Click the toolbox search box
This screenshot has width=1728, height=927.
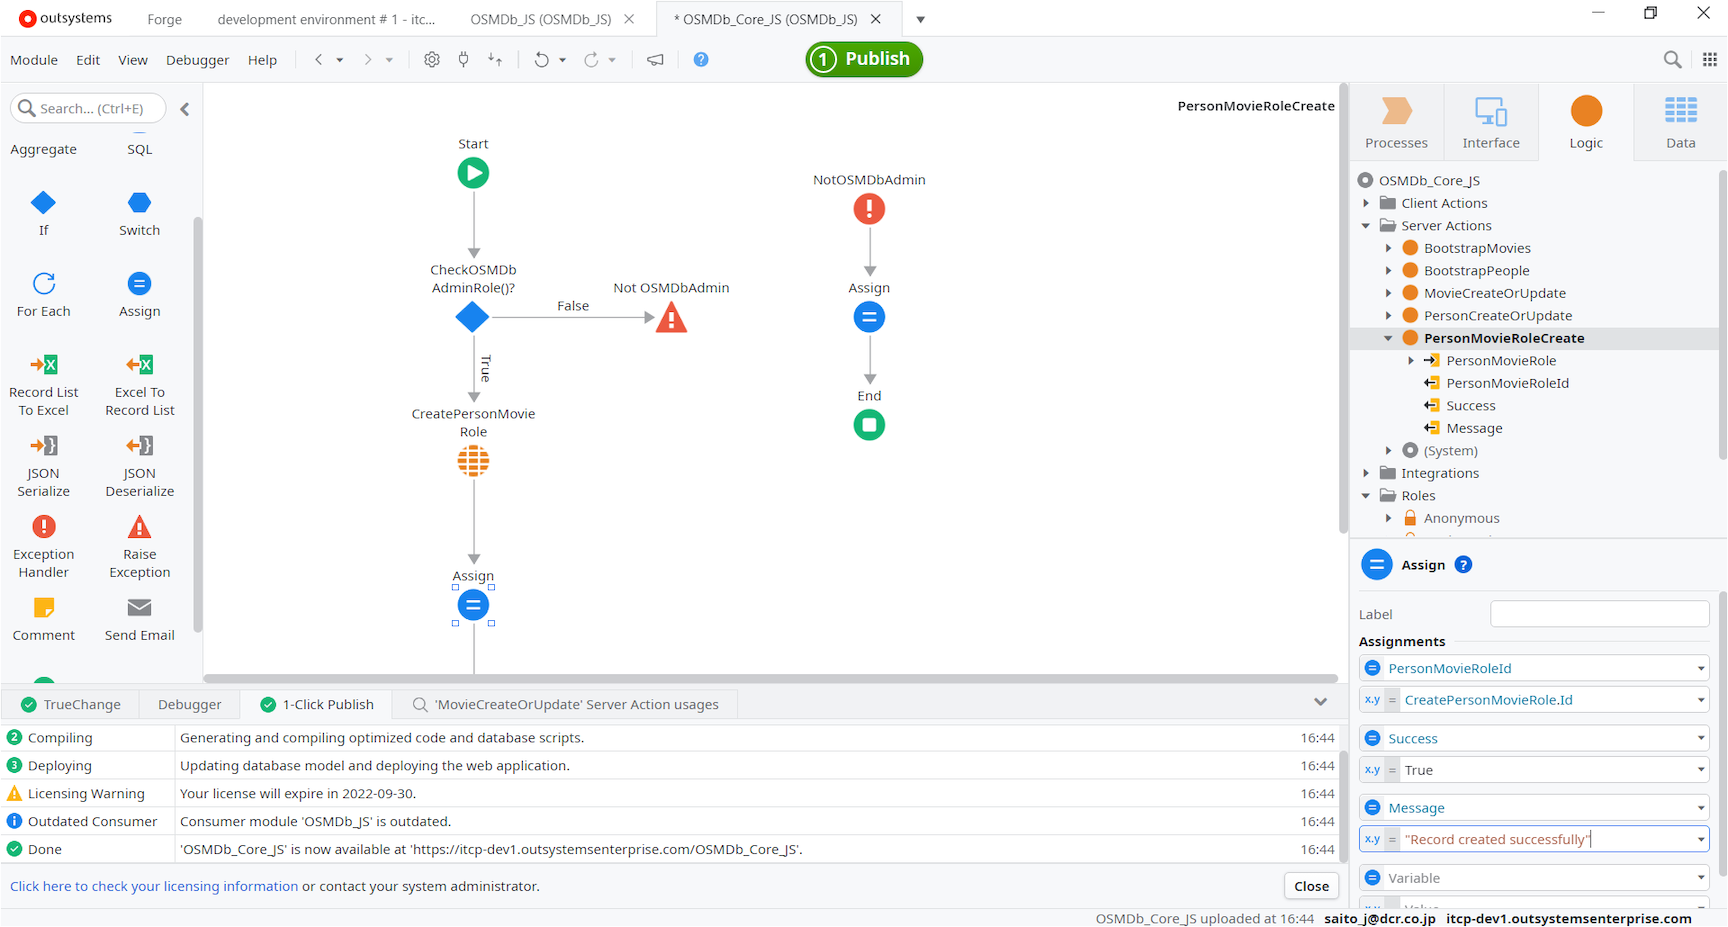pyautogui.click(x=88, y=108)
